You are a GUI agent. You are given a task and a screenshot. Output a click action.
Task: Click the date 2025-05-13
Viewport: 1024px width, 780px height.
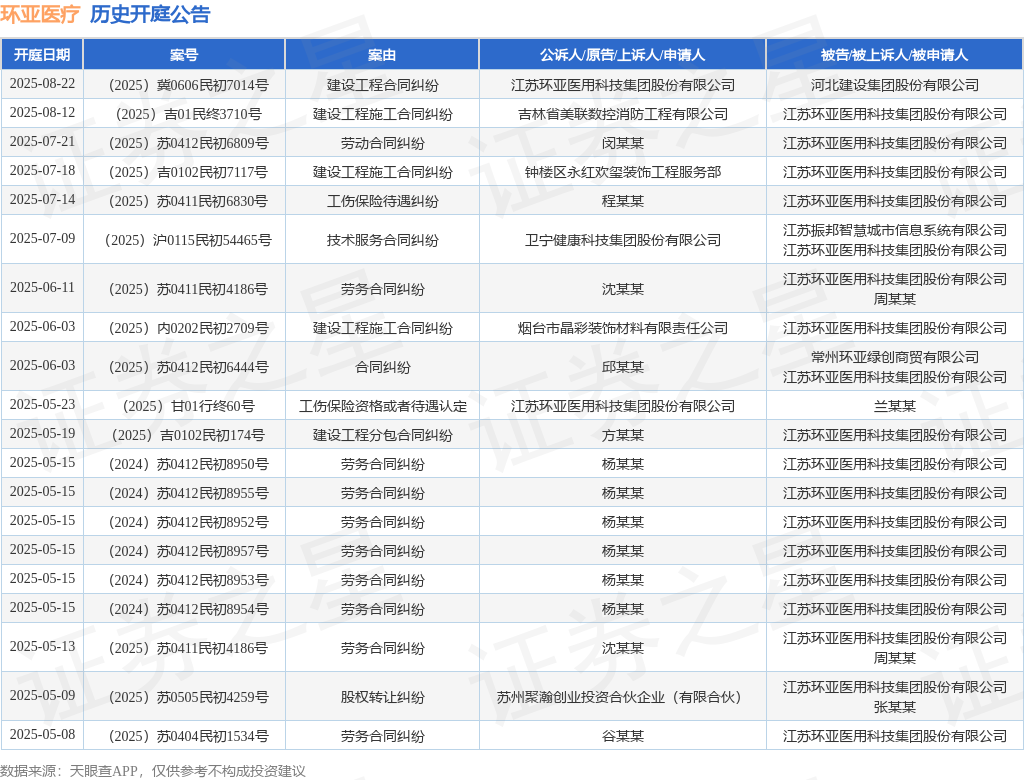(42, 647)
